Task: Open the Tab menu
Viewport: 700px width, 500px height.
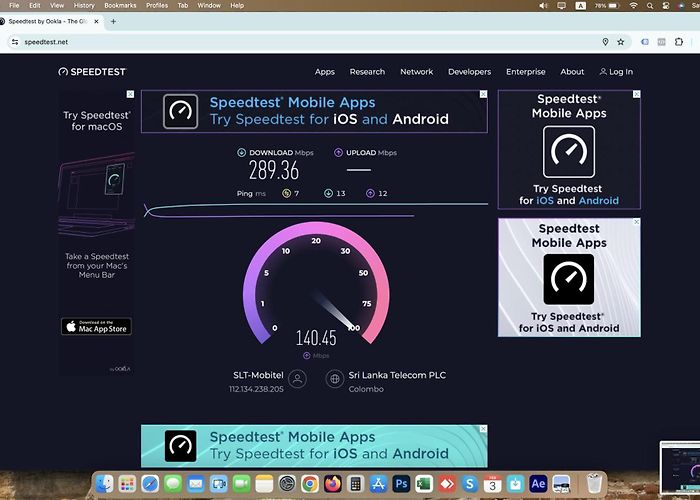Action: pos(183,5)
